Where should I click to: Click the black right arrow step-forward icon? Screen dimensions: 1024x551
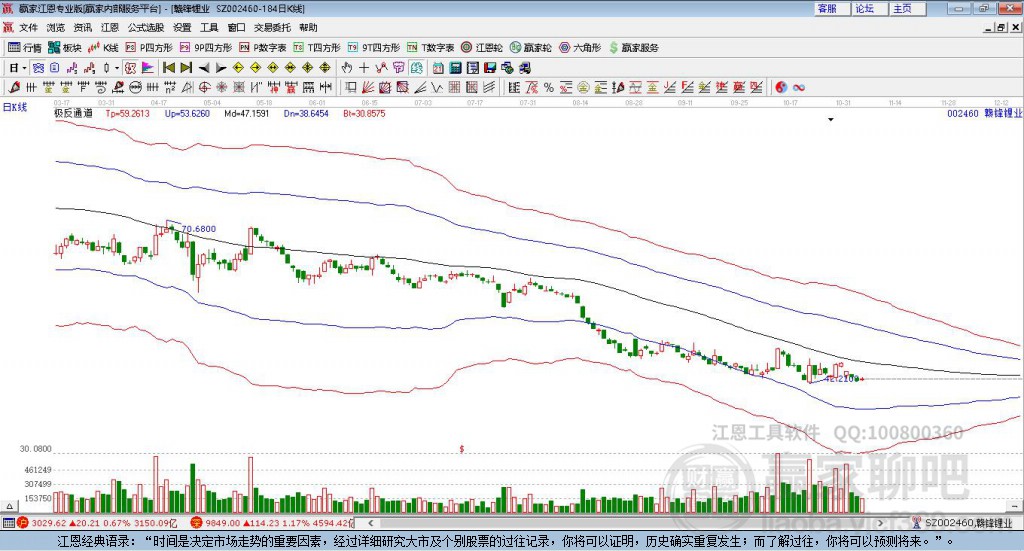click(221, 67)
